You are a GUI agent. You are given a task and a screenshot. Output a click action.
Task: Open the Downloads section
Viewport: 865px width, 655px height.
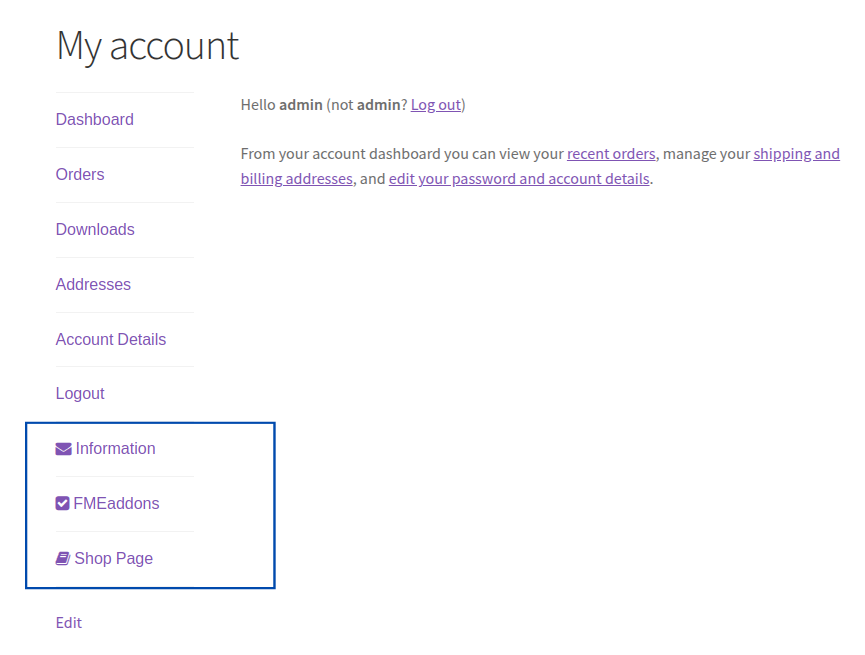[x=95, y=230]
